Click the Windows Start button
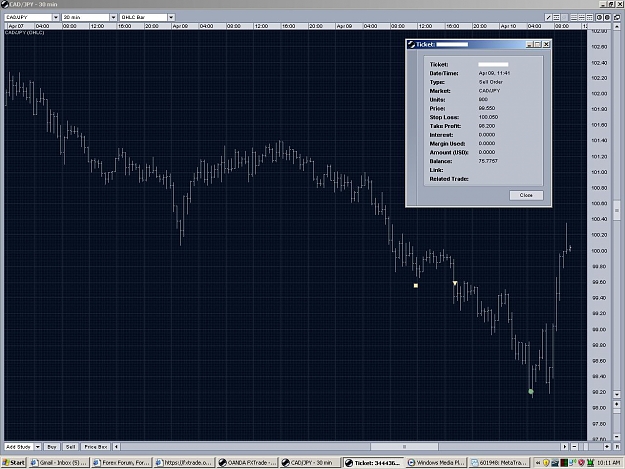The height and width of the screenshot is (469, 625). pyautogui.click(x=14, y=463)
